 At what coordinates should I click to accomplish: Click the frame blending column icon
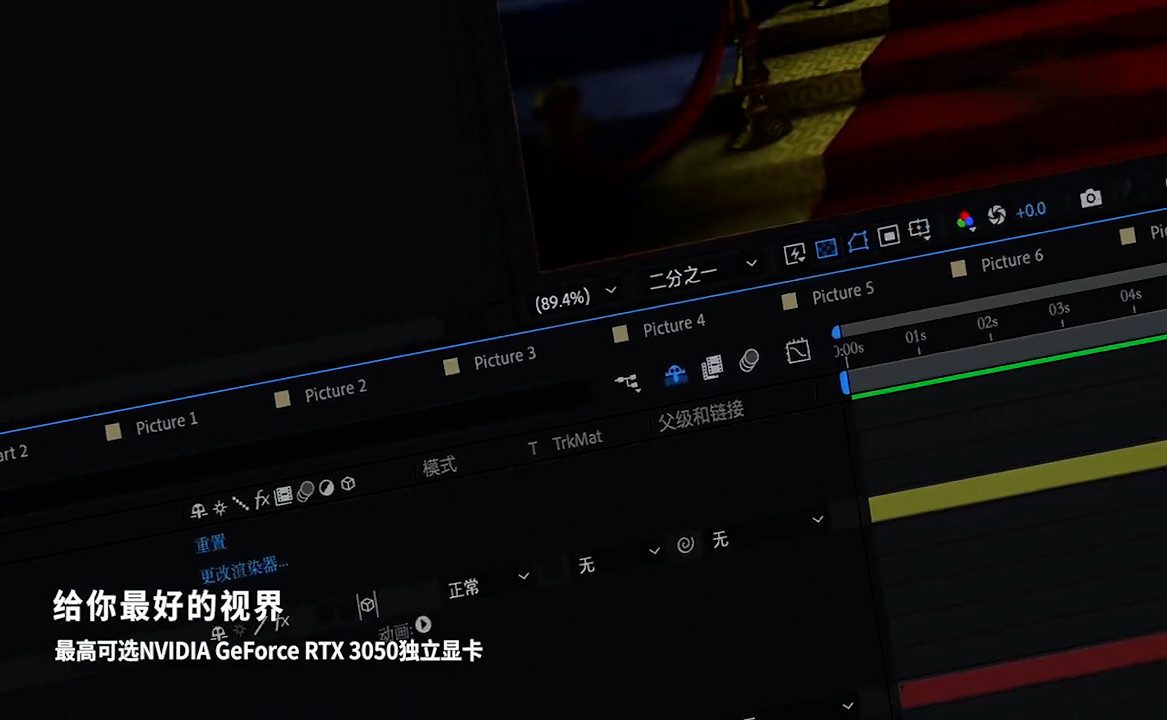283,496
